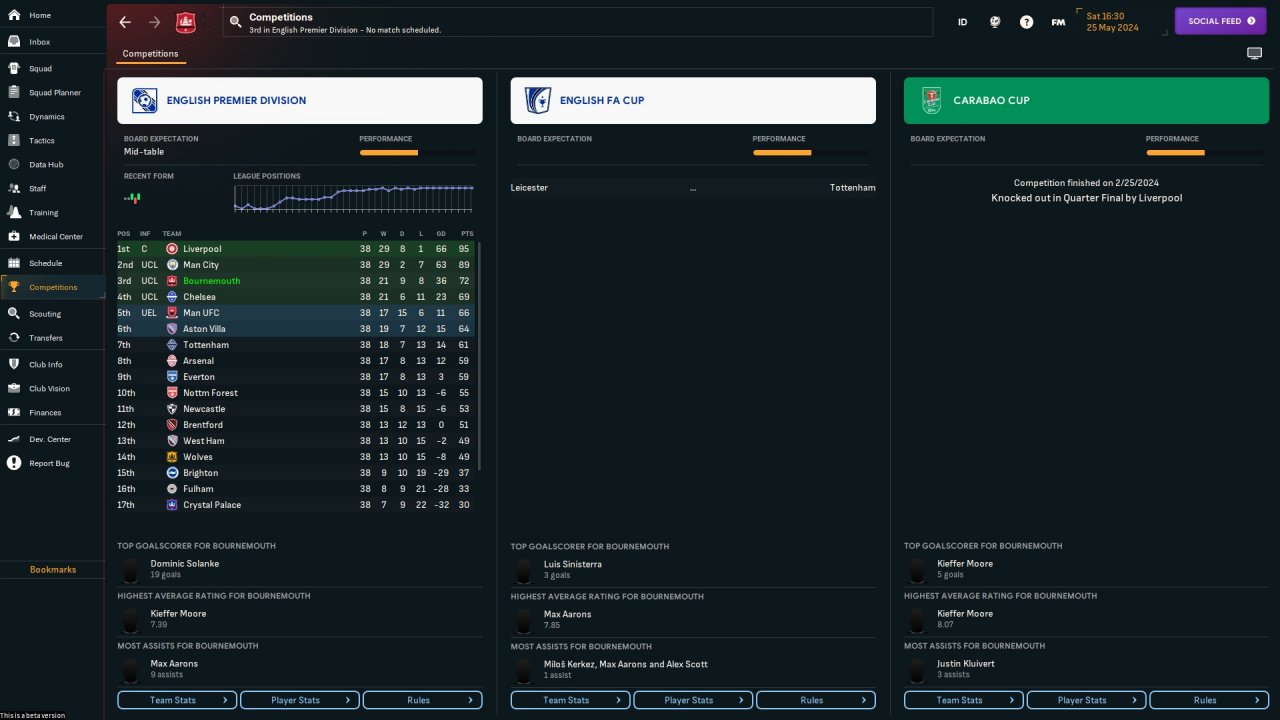Open Team Stats for the Carabao Cup

(964, 700)
